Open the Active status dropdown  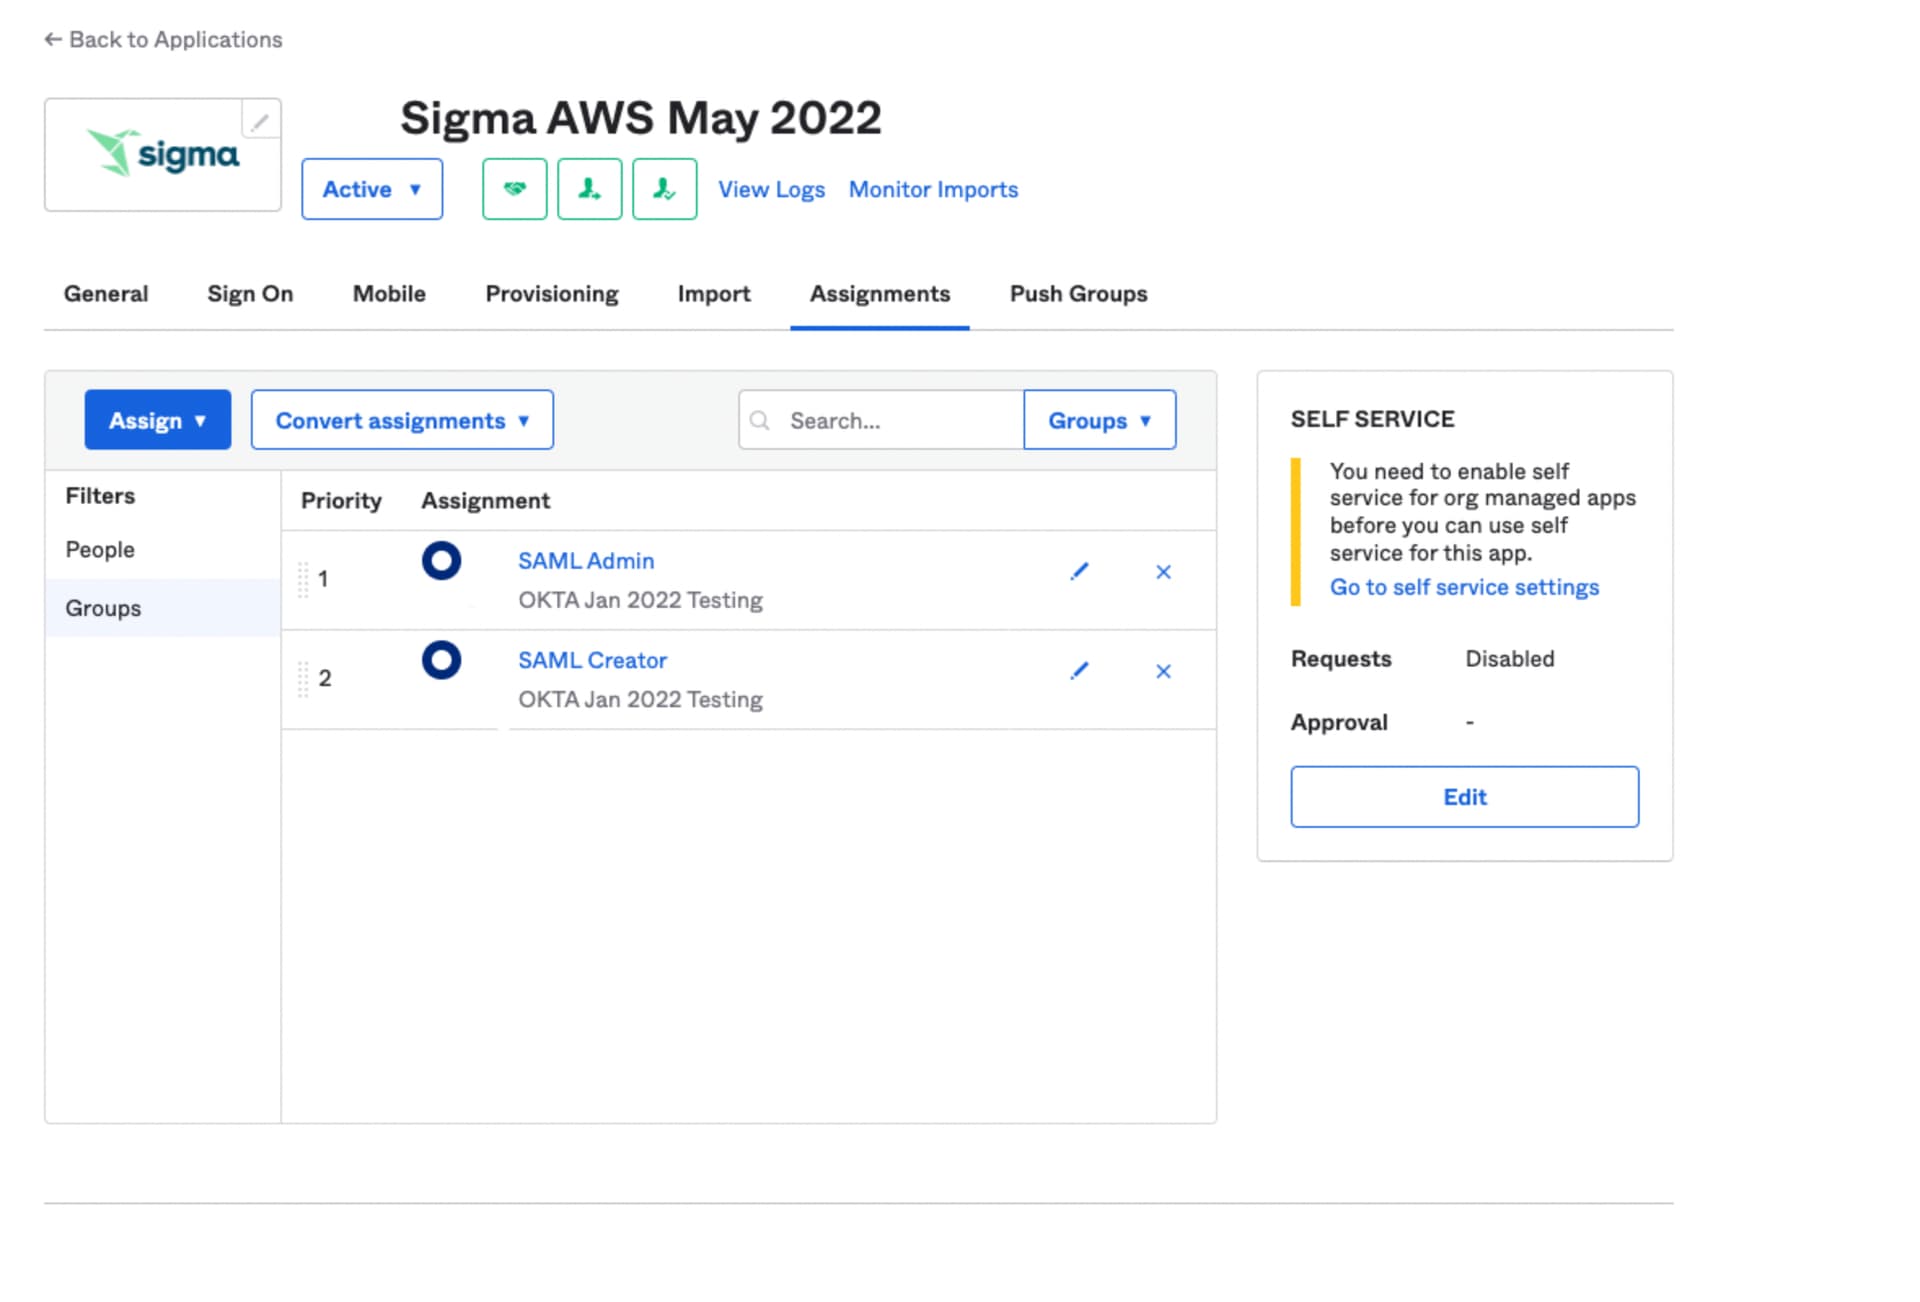tap(372, 189)
